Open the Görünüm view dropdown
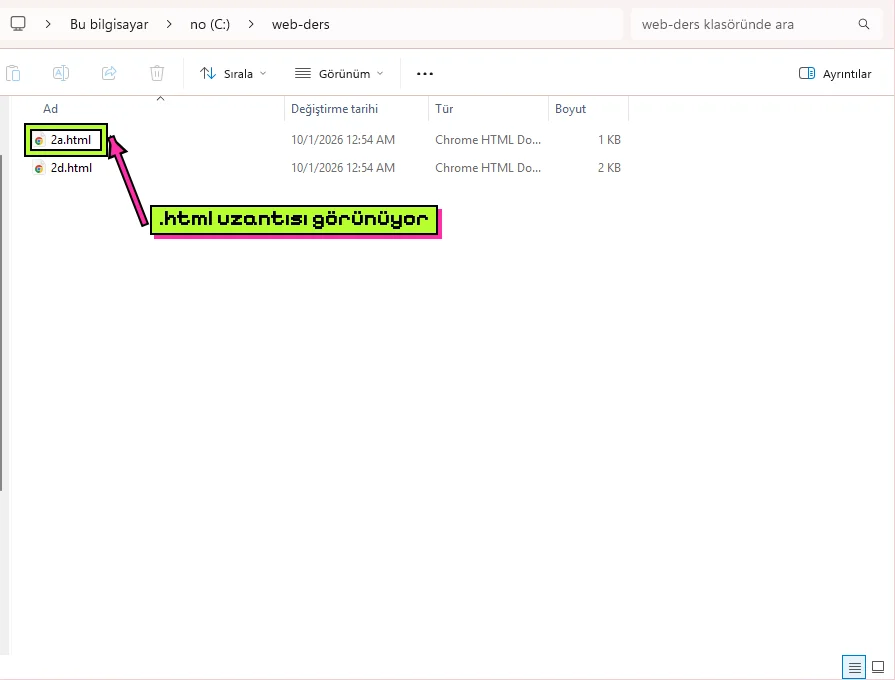The height and width of the screenshot is (680, 895). 339,74
